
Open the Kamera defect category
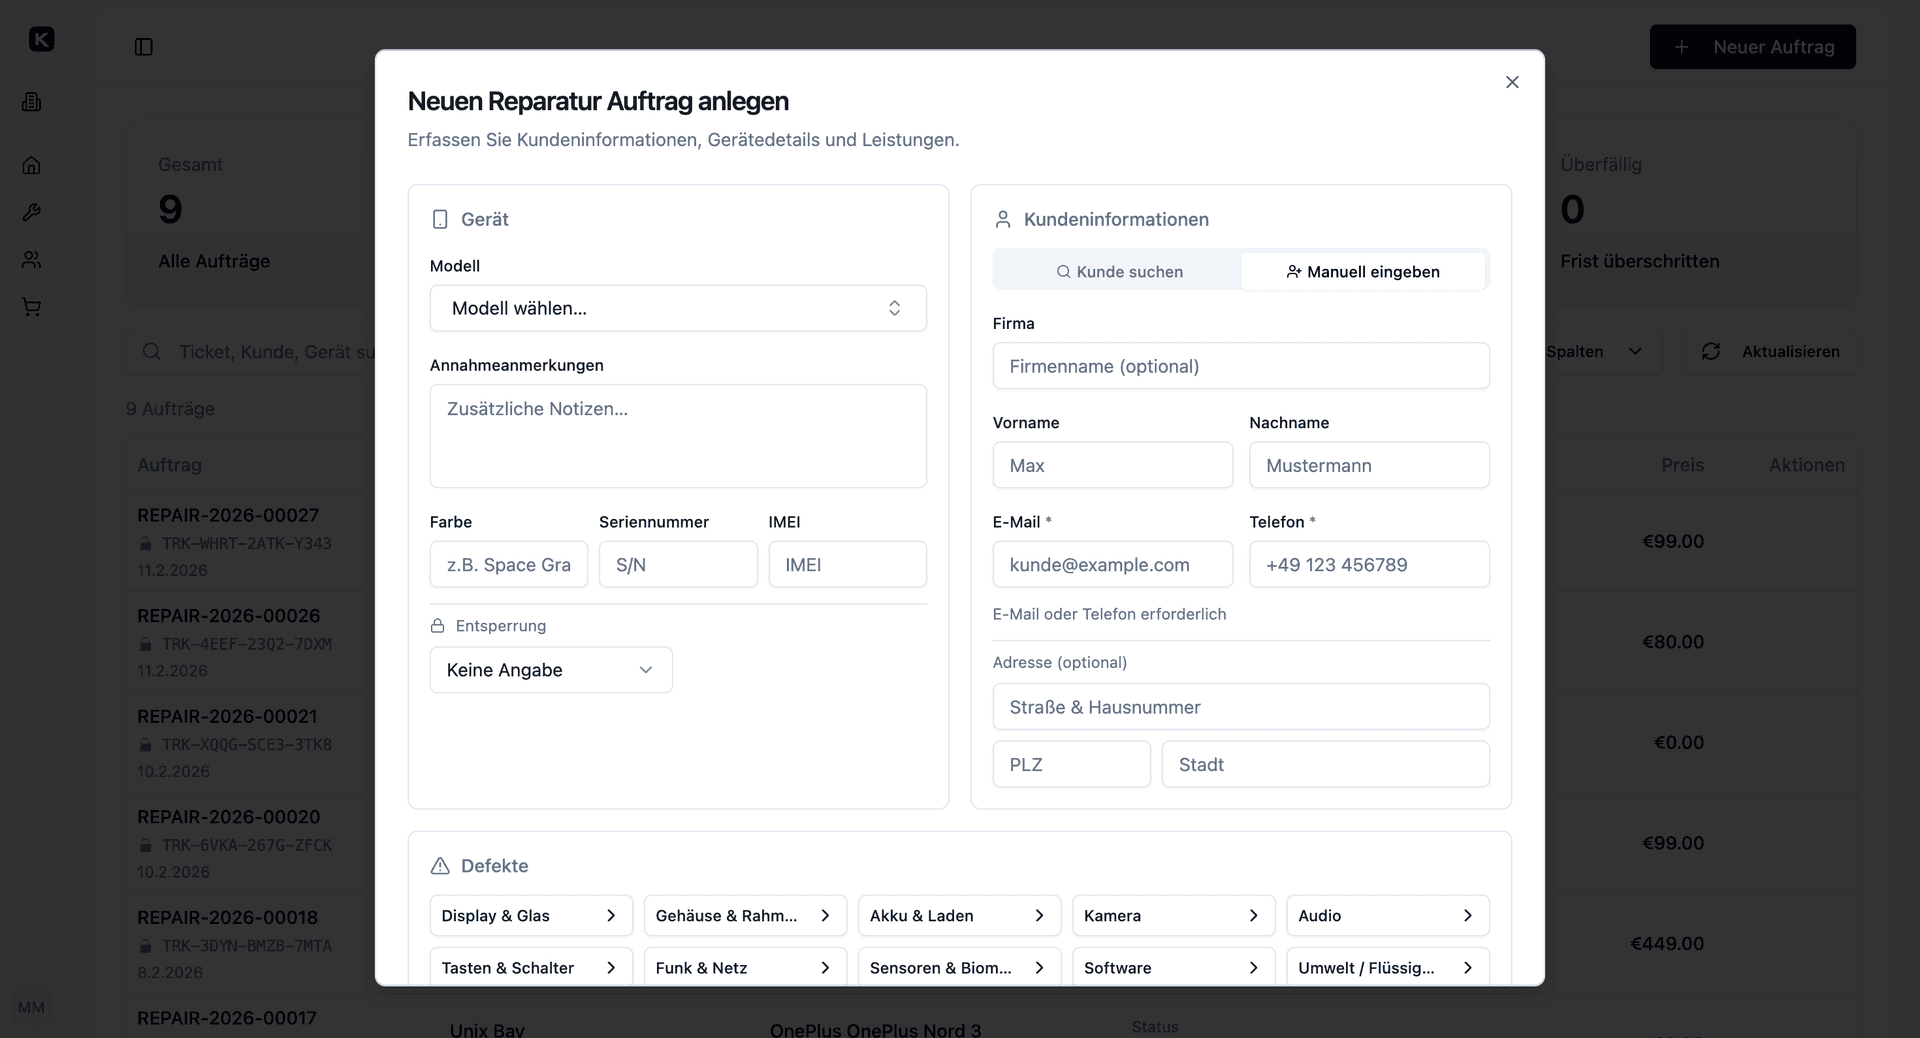tap(1173, 915)
